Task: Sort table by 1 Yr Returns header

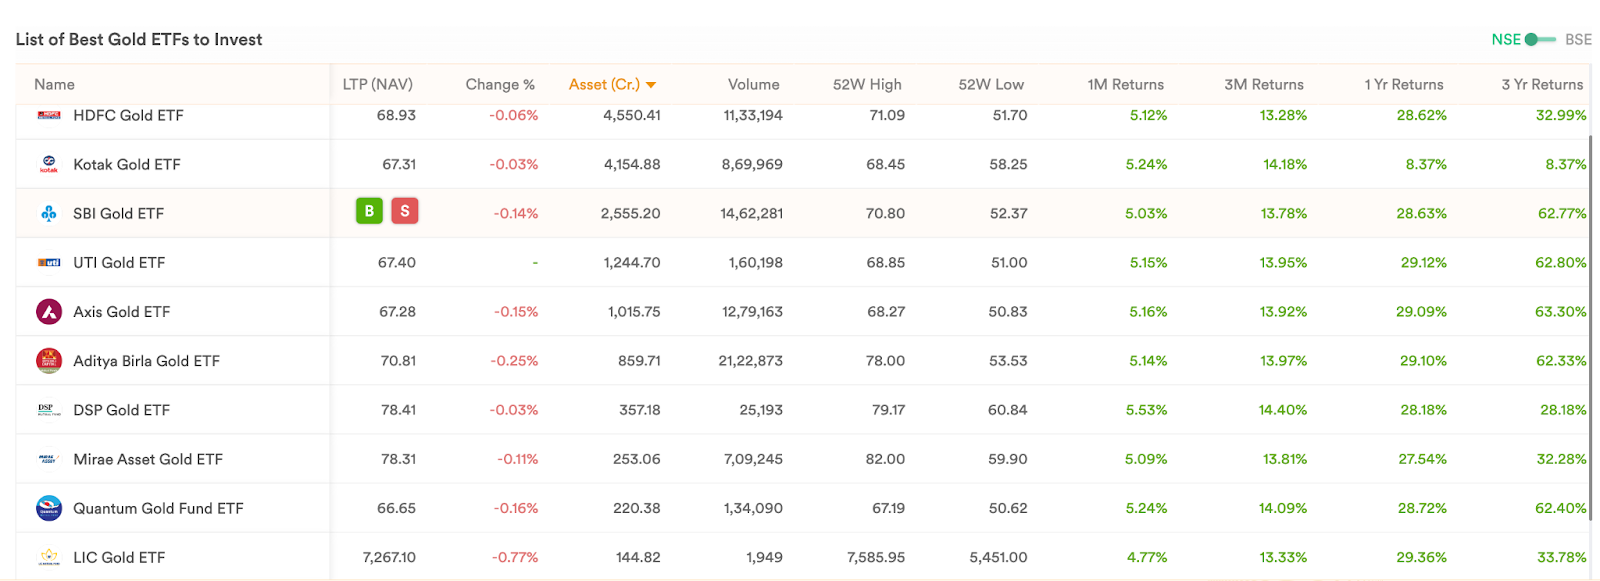Action: (x=1404, y=85)
